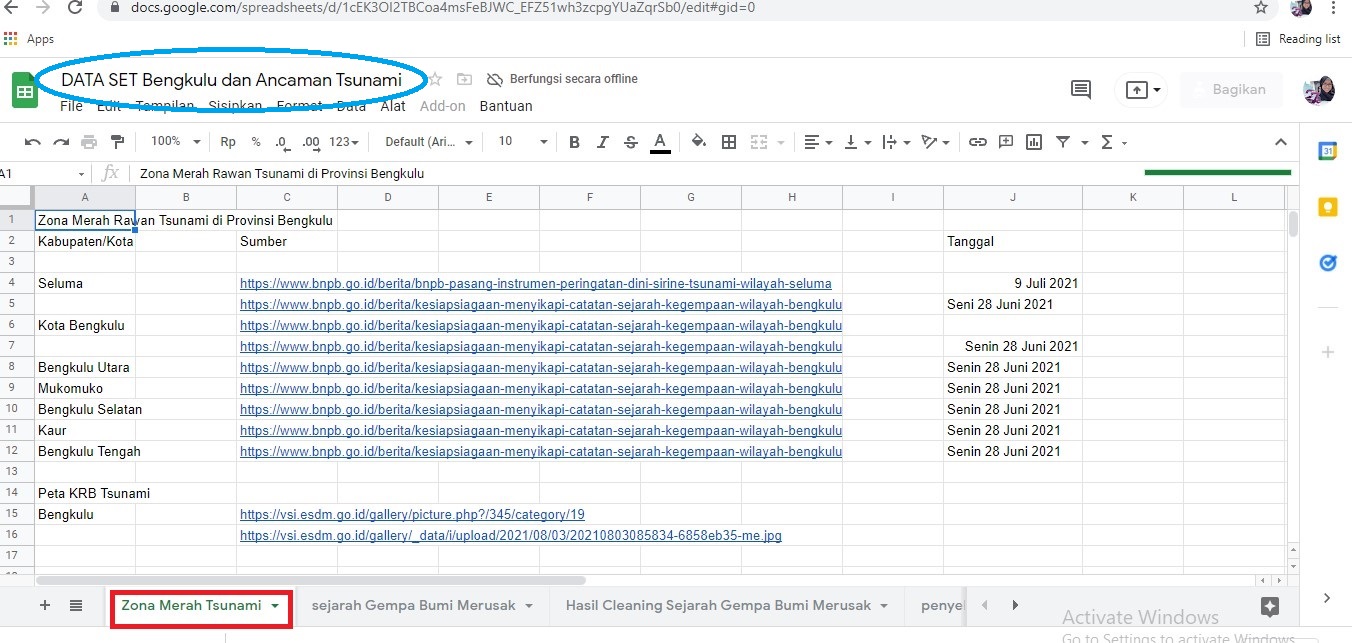The height and width of the screenshot is (643, 1352).
Task: Insert a link using the toolbar icon
Action: click(978, 142)
